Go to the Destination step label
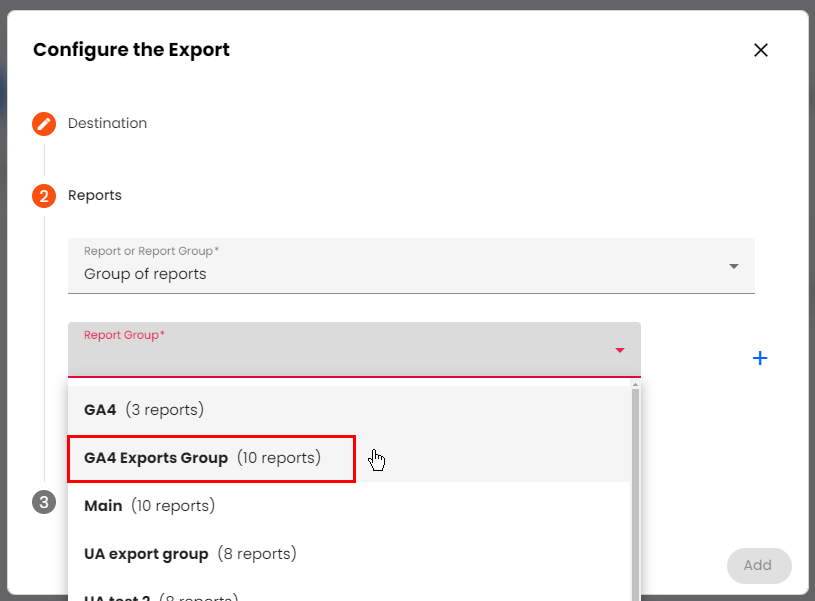The height and width of the screenshot is (601, 815). 107,124
